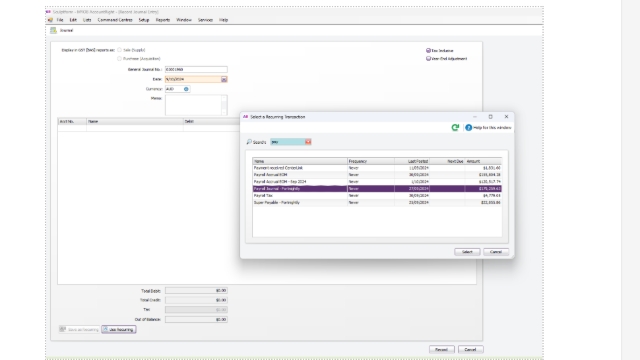Sort by the Name column header
Image resolution: width=640 pixels, height=360 pixels.
click(x=300, y=161)
